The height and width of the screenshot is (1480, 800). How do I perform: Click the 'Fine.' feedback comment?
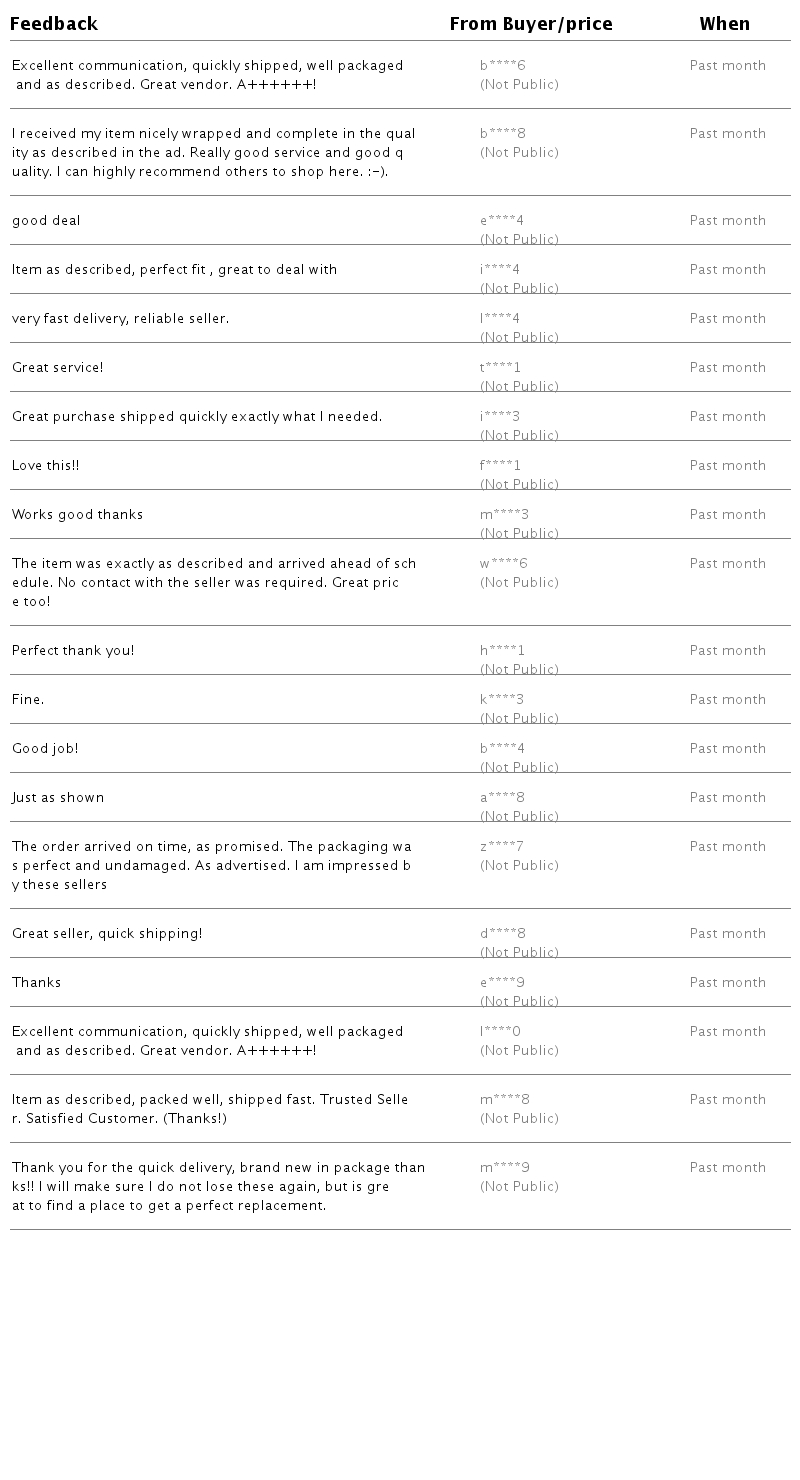point(28,700)
